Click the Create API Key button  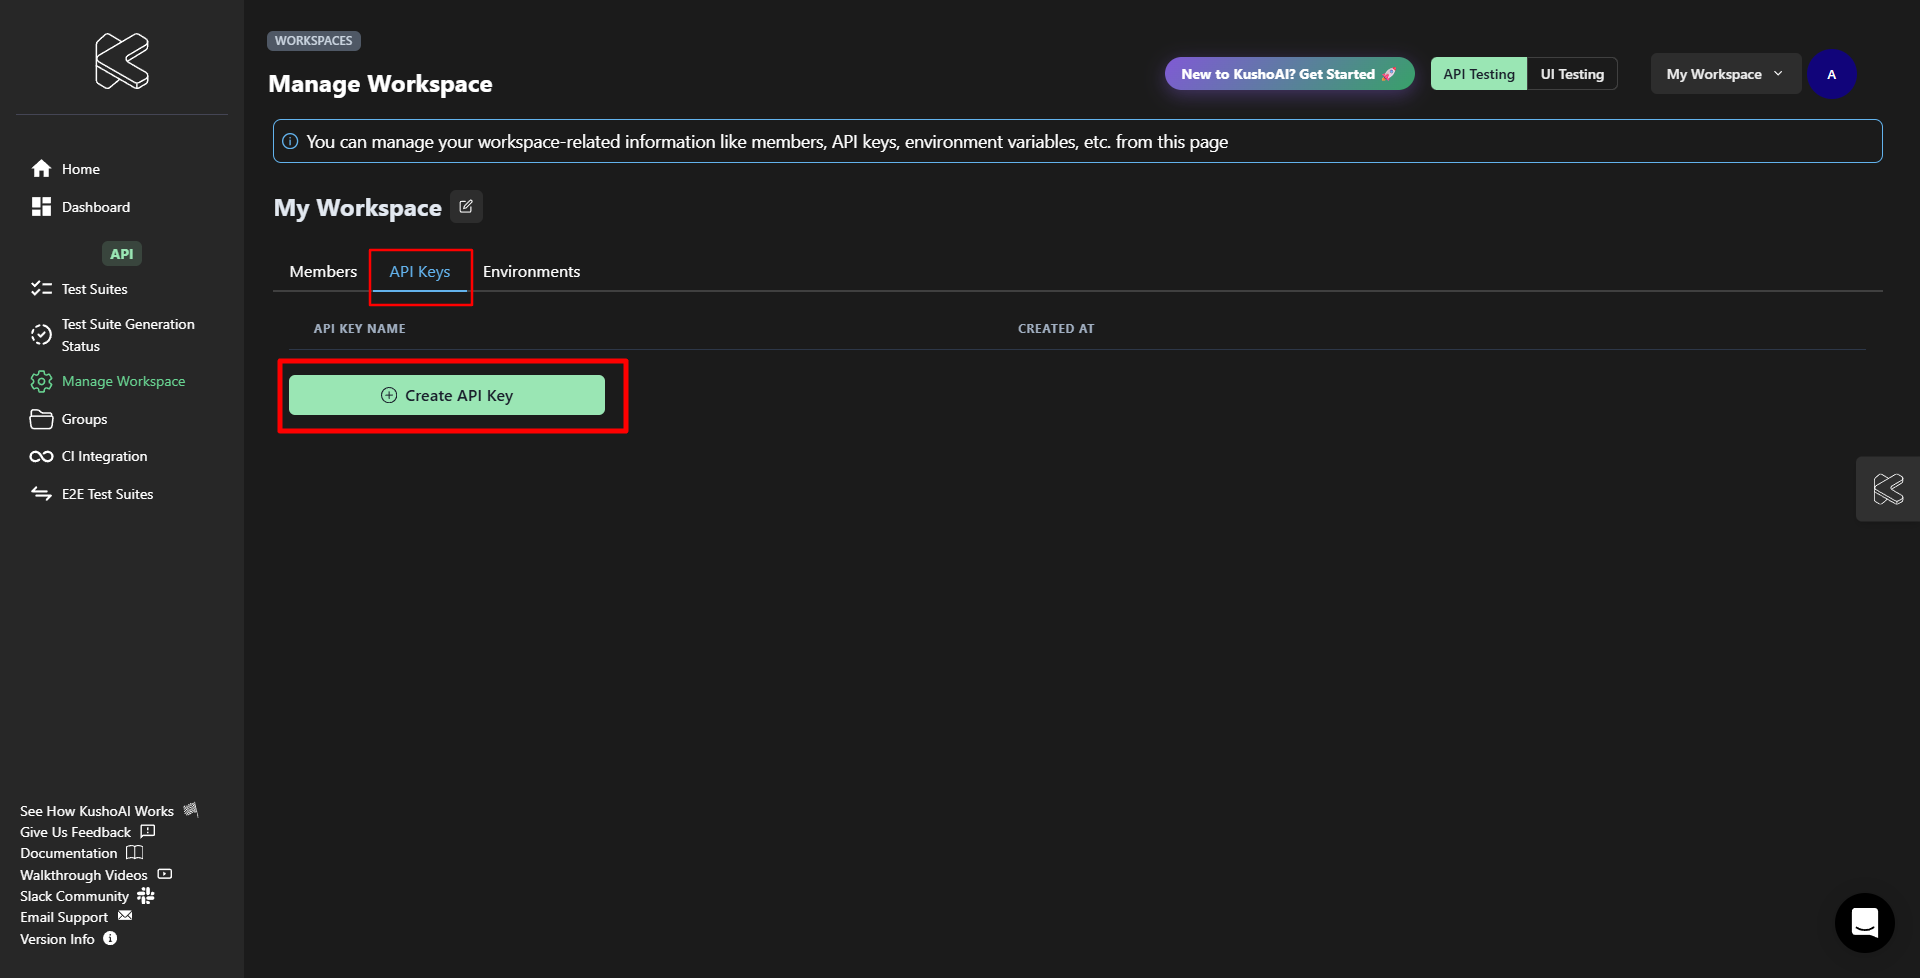point(447,395)
